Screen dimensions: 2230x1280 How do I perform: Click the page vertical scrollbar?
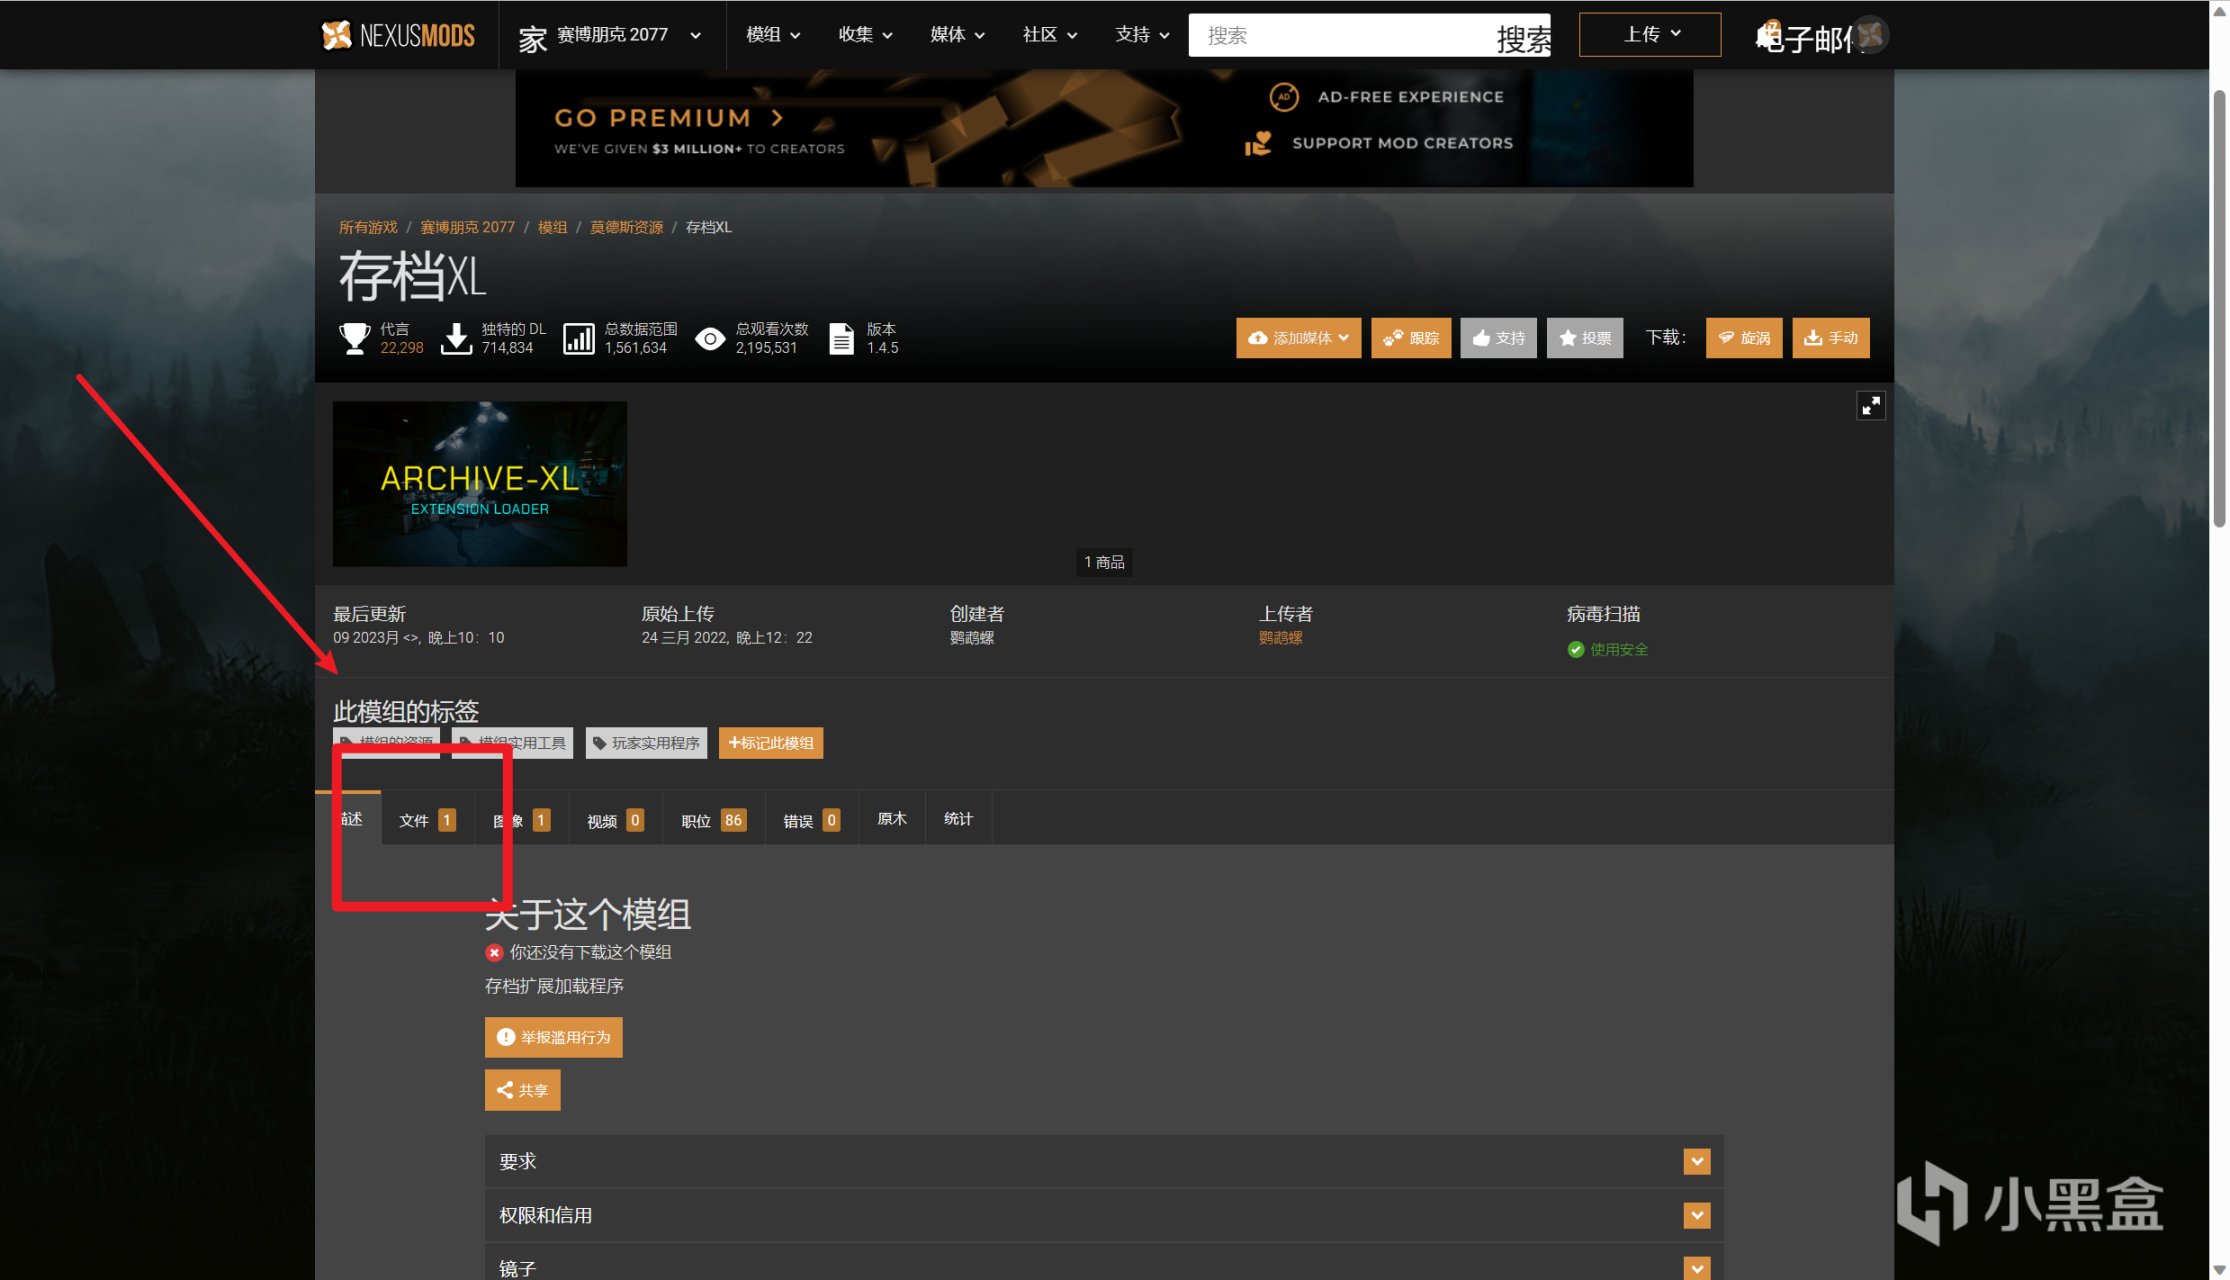click(2219, 308)
